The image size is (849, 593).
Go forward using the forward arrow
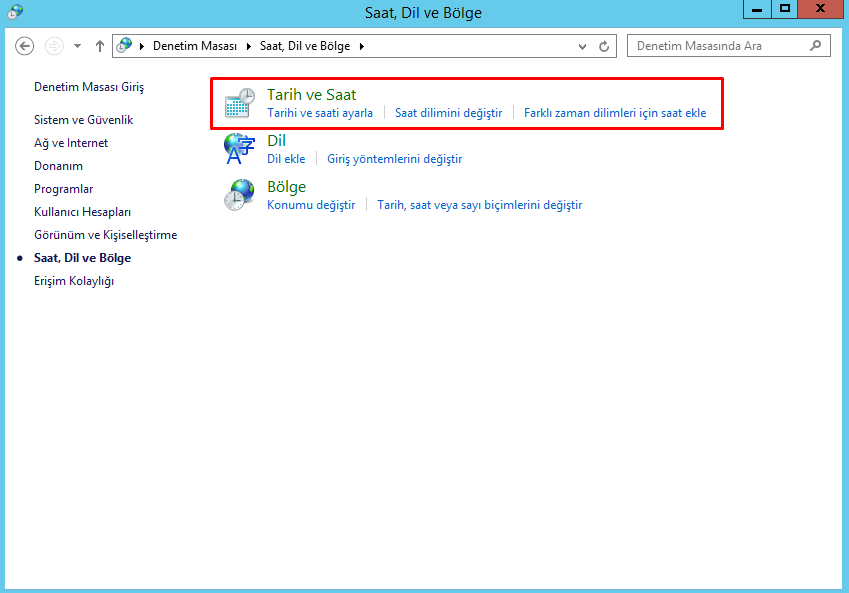pos(54,46)
